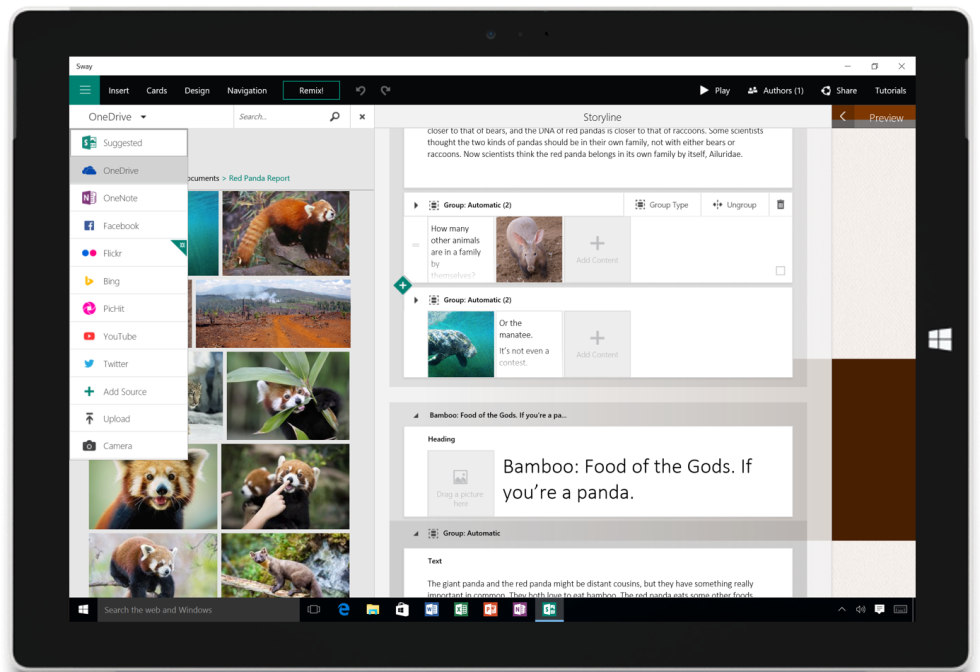The image size is (980, 672).
Task: Collapse the Bamboo heading section
Action: tap(416, 415)
